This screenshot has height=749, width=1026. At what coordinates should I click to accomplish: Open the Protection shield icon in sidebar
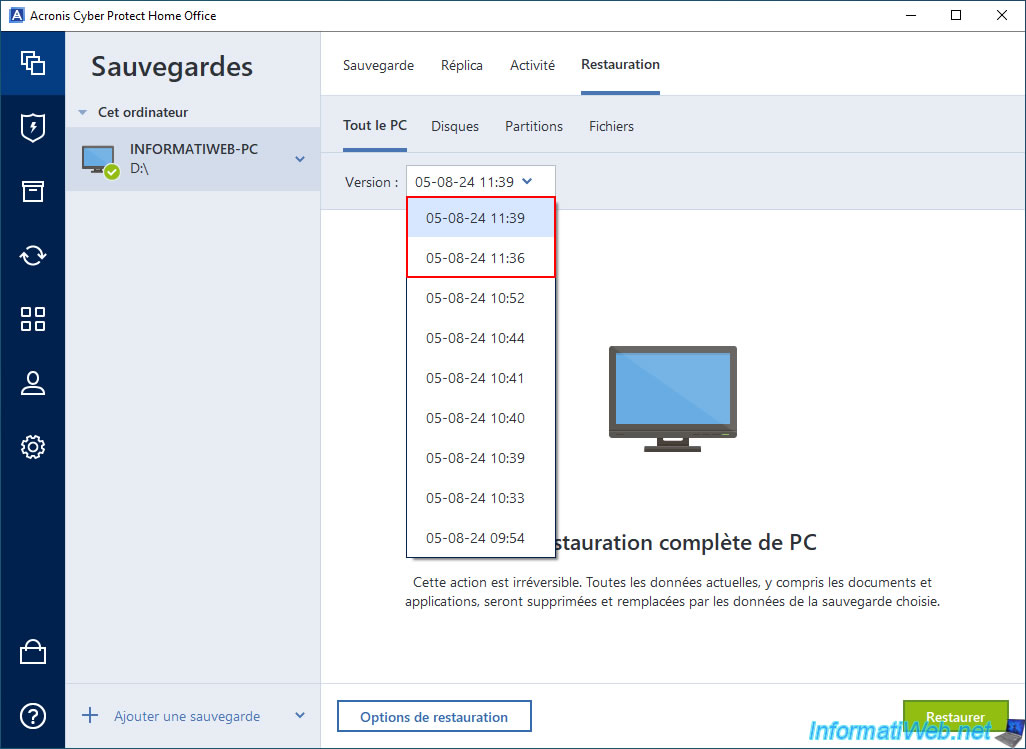(33, 128)
